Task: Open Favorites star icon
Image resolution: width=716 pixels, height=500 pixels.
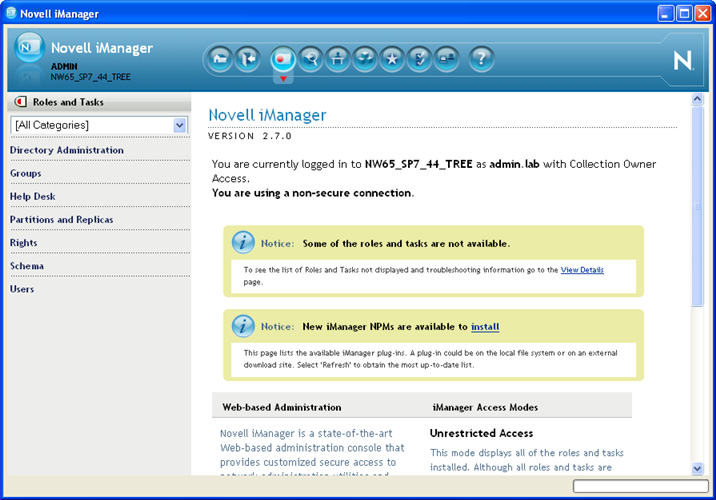Action: point(392,59)
